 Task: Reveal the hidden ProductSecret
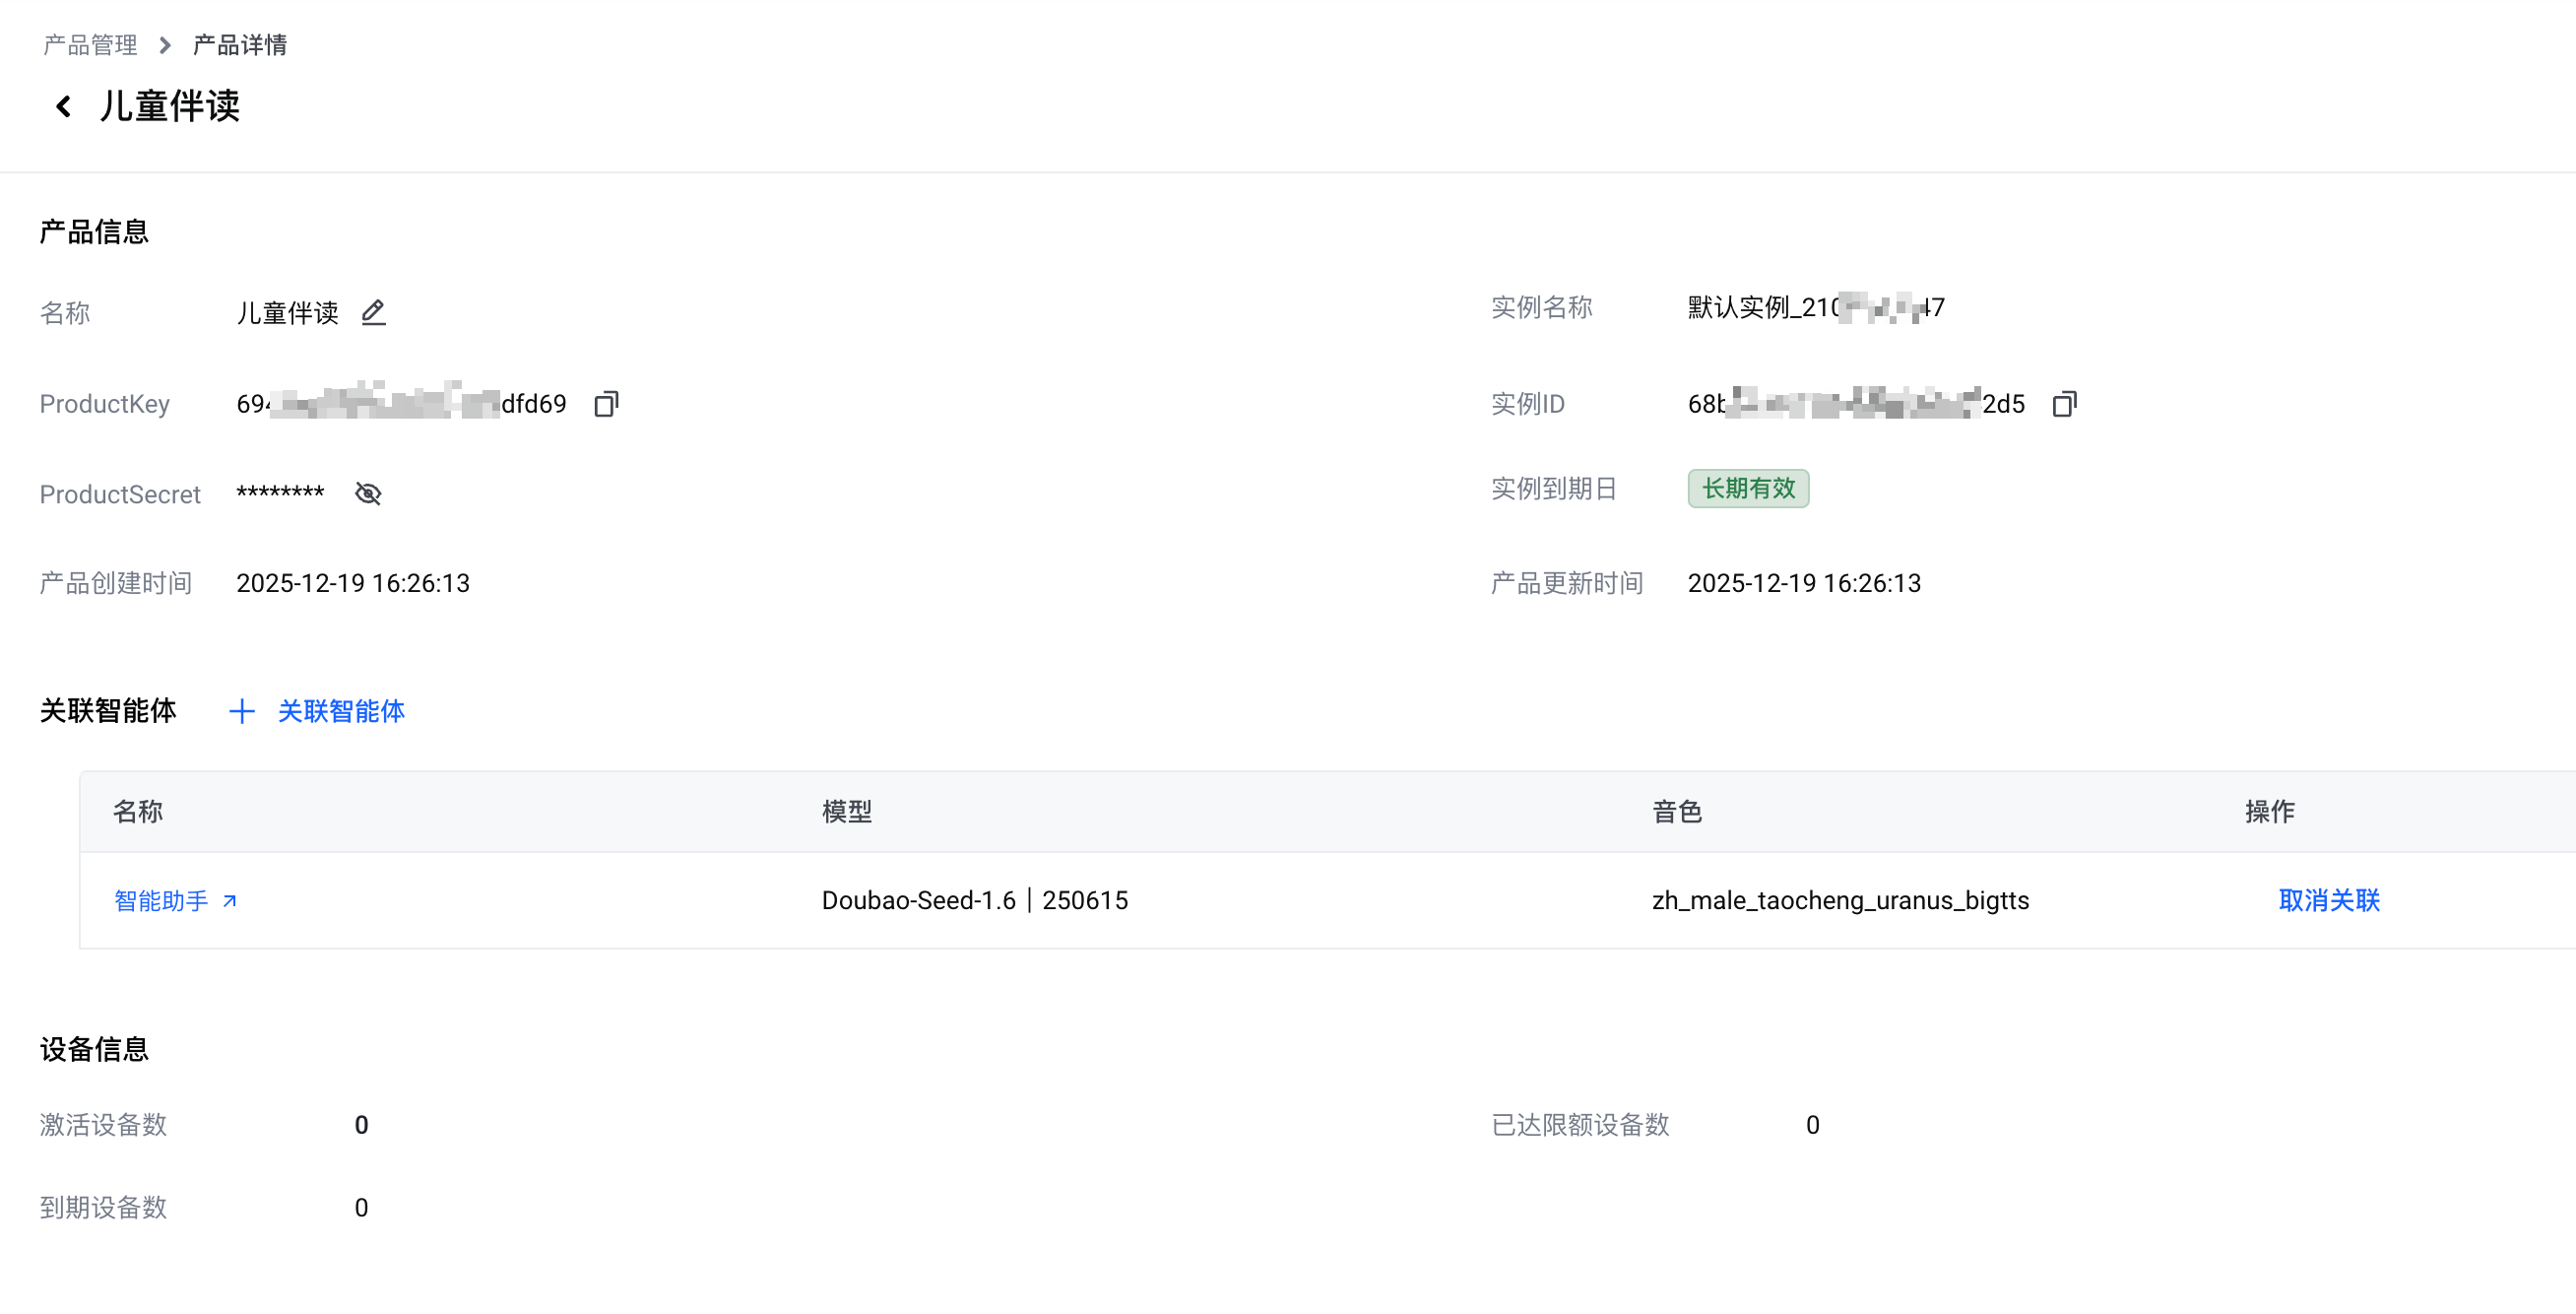[368, 494]
